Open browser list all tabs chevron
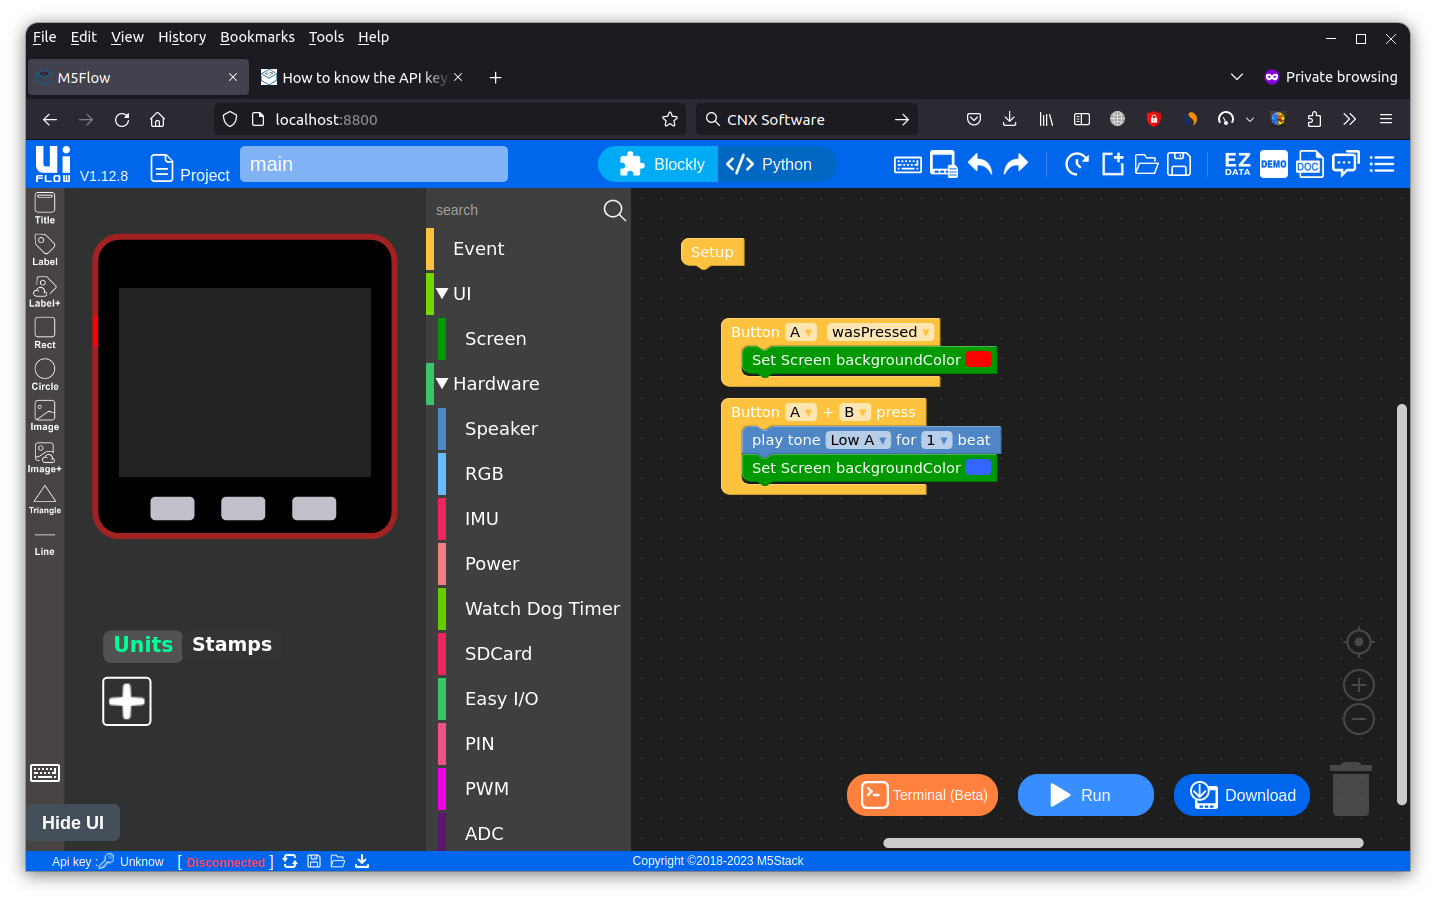 tap(1237, 77)
